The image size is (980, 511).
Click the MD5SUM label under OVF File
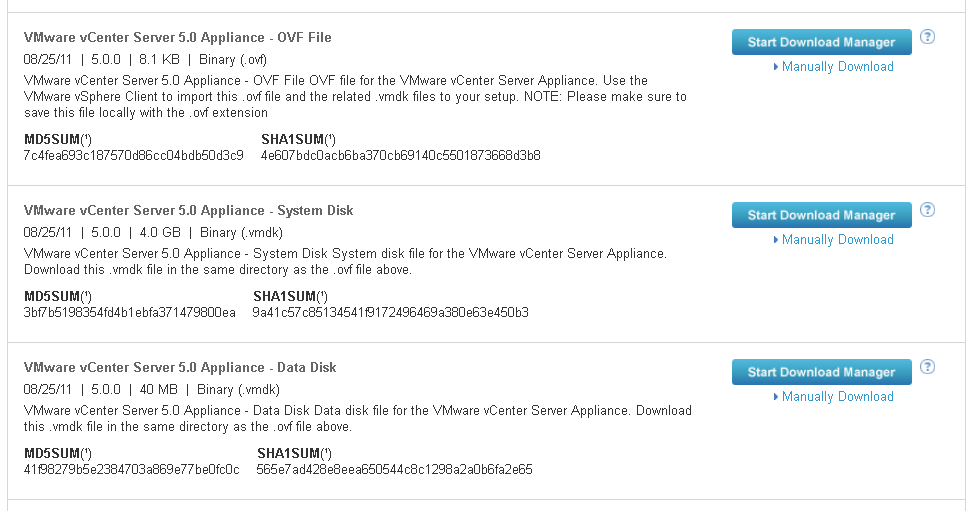(58, 139)
